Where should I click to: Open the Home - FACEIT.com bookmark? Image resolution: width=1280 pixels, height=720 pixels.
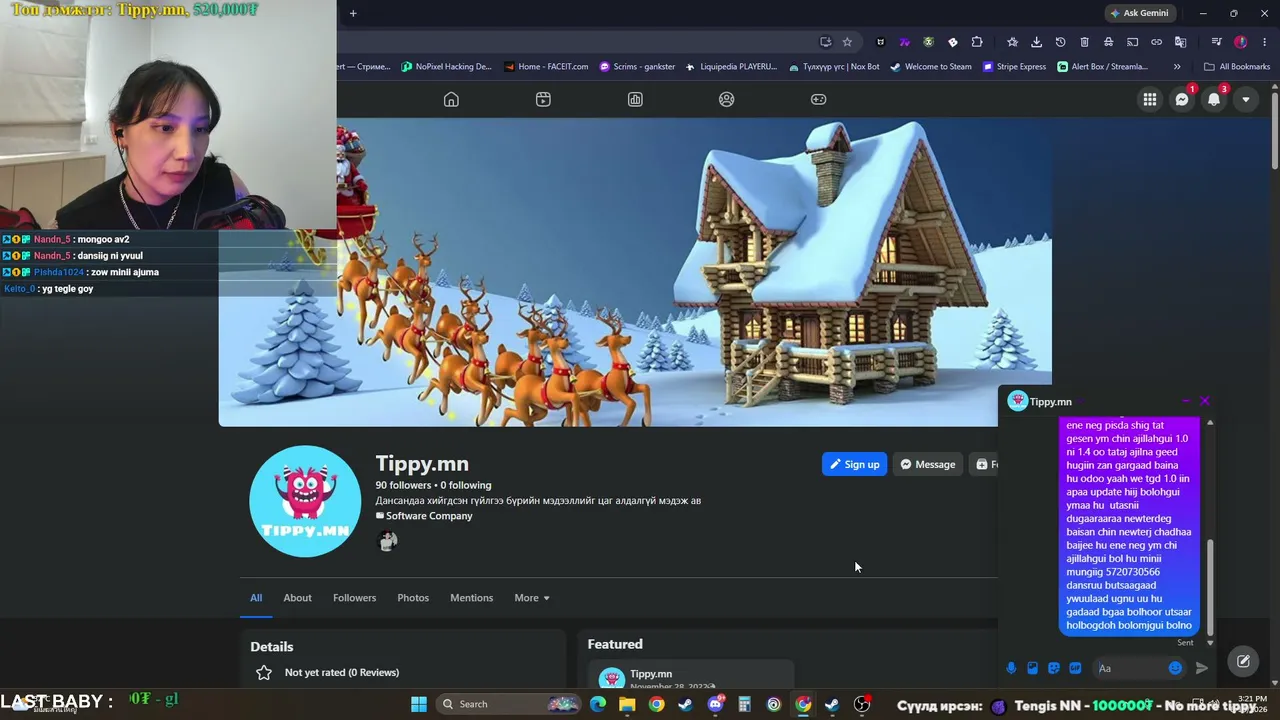click(x=546, y=67)
